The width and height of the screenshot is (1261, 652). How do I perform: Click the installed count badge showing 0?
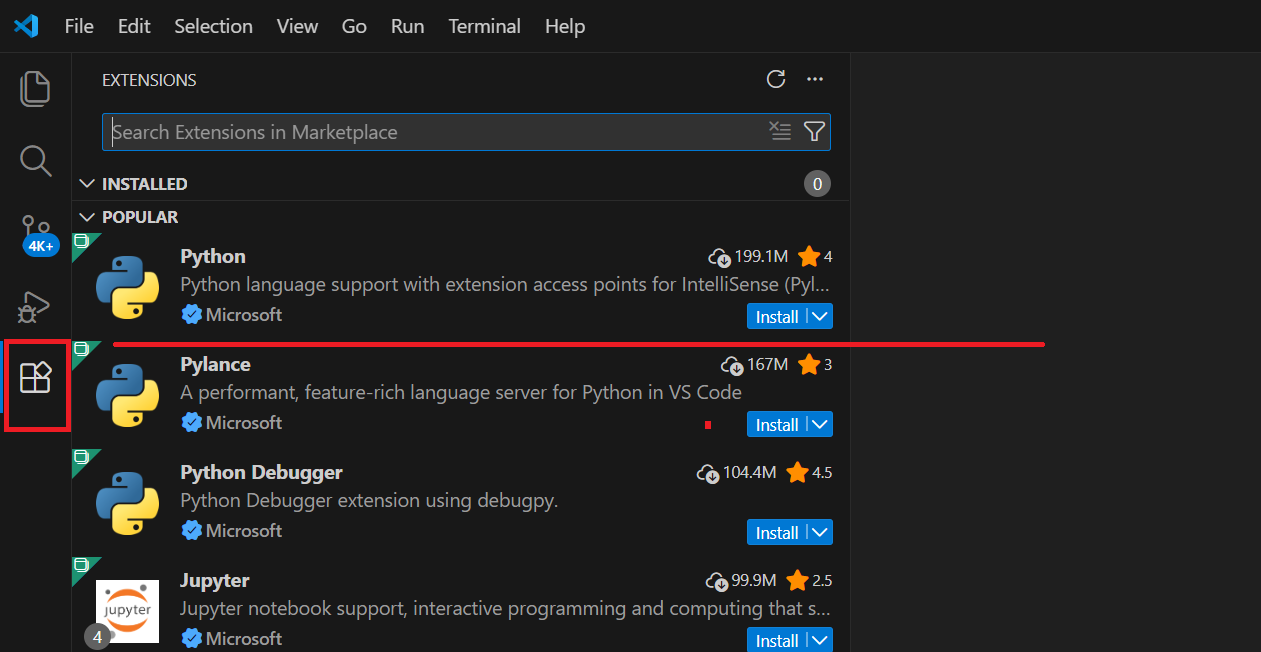(817, 184)
